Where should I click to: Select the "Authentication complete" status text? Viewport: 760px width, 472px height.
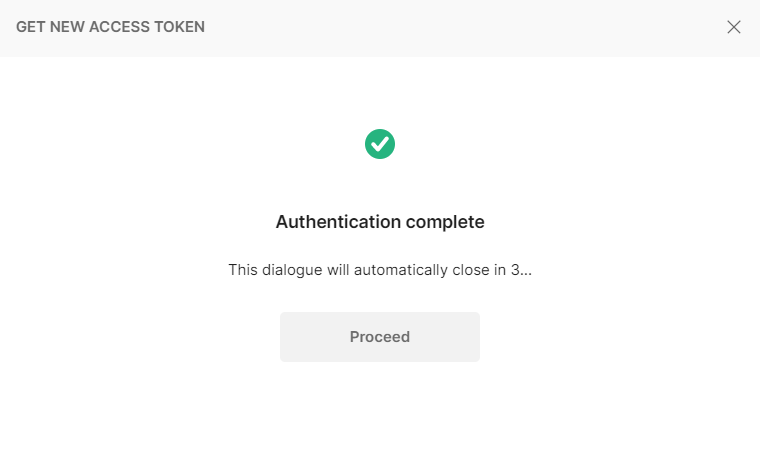[x=380, y=222]
